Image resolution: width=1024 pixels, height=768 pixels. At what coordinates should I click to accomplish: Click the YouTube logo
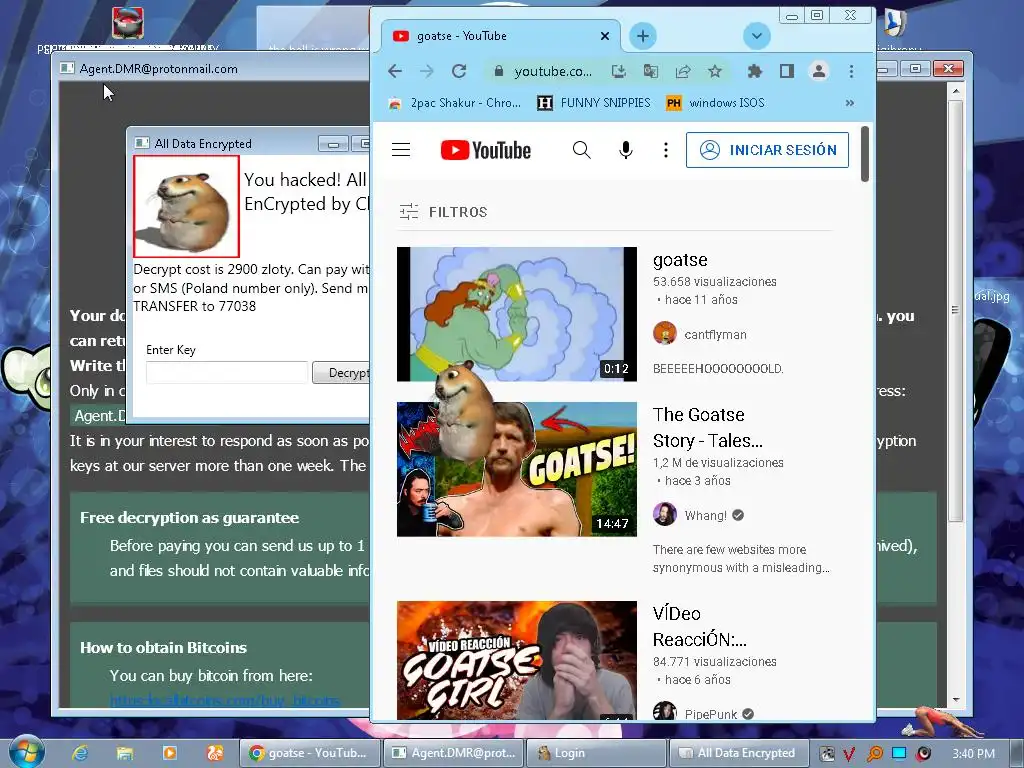tap(485, 150)
